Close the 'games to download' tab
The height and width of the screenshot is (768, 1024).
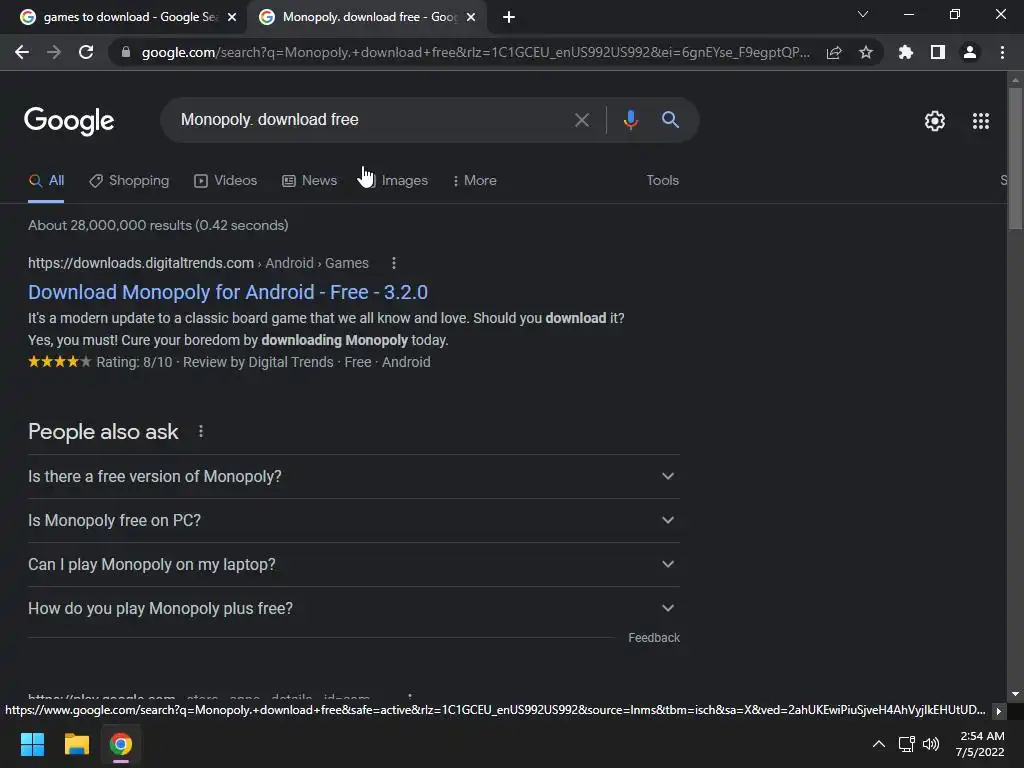point(232,17)
